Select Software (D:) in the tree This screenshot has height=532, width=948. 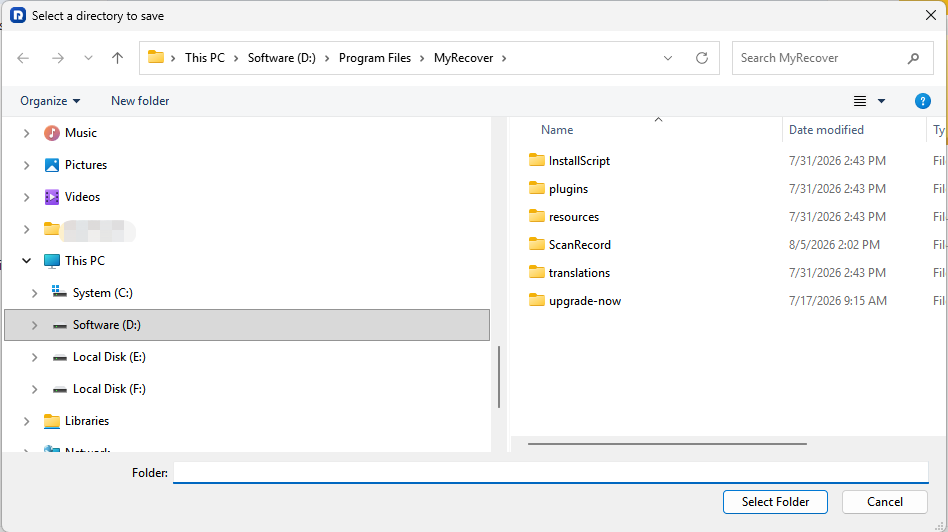tap(247, 325)
